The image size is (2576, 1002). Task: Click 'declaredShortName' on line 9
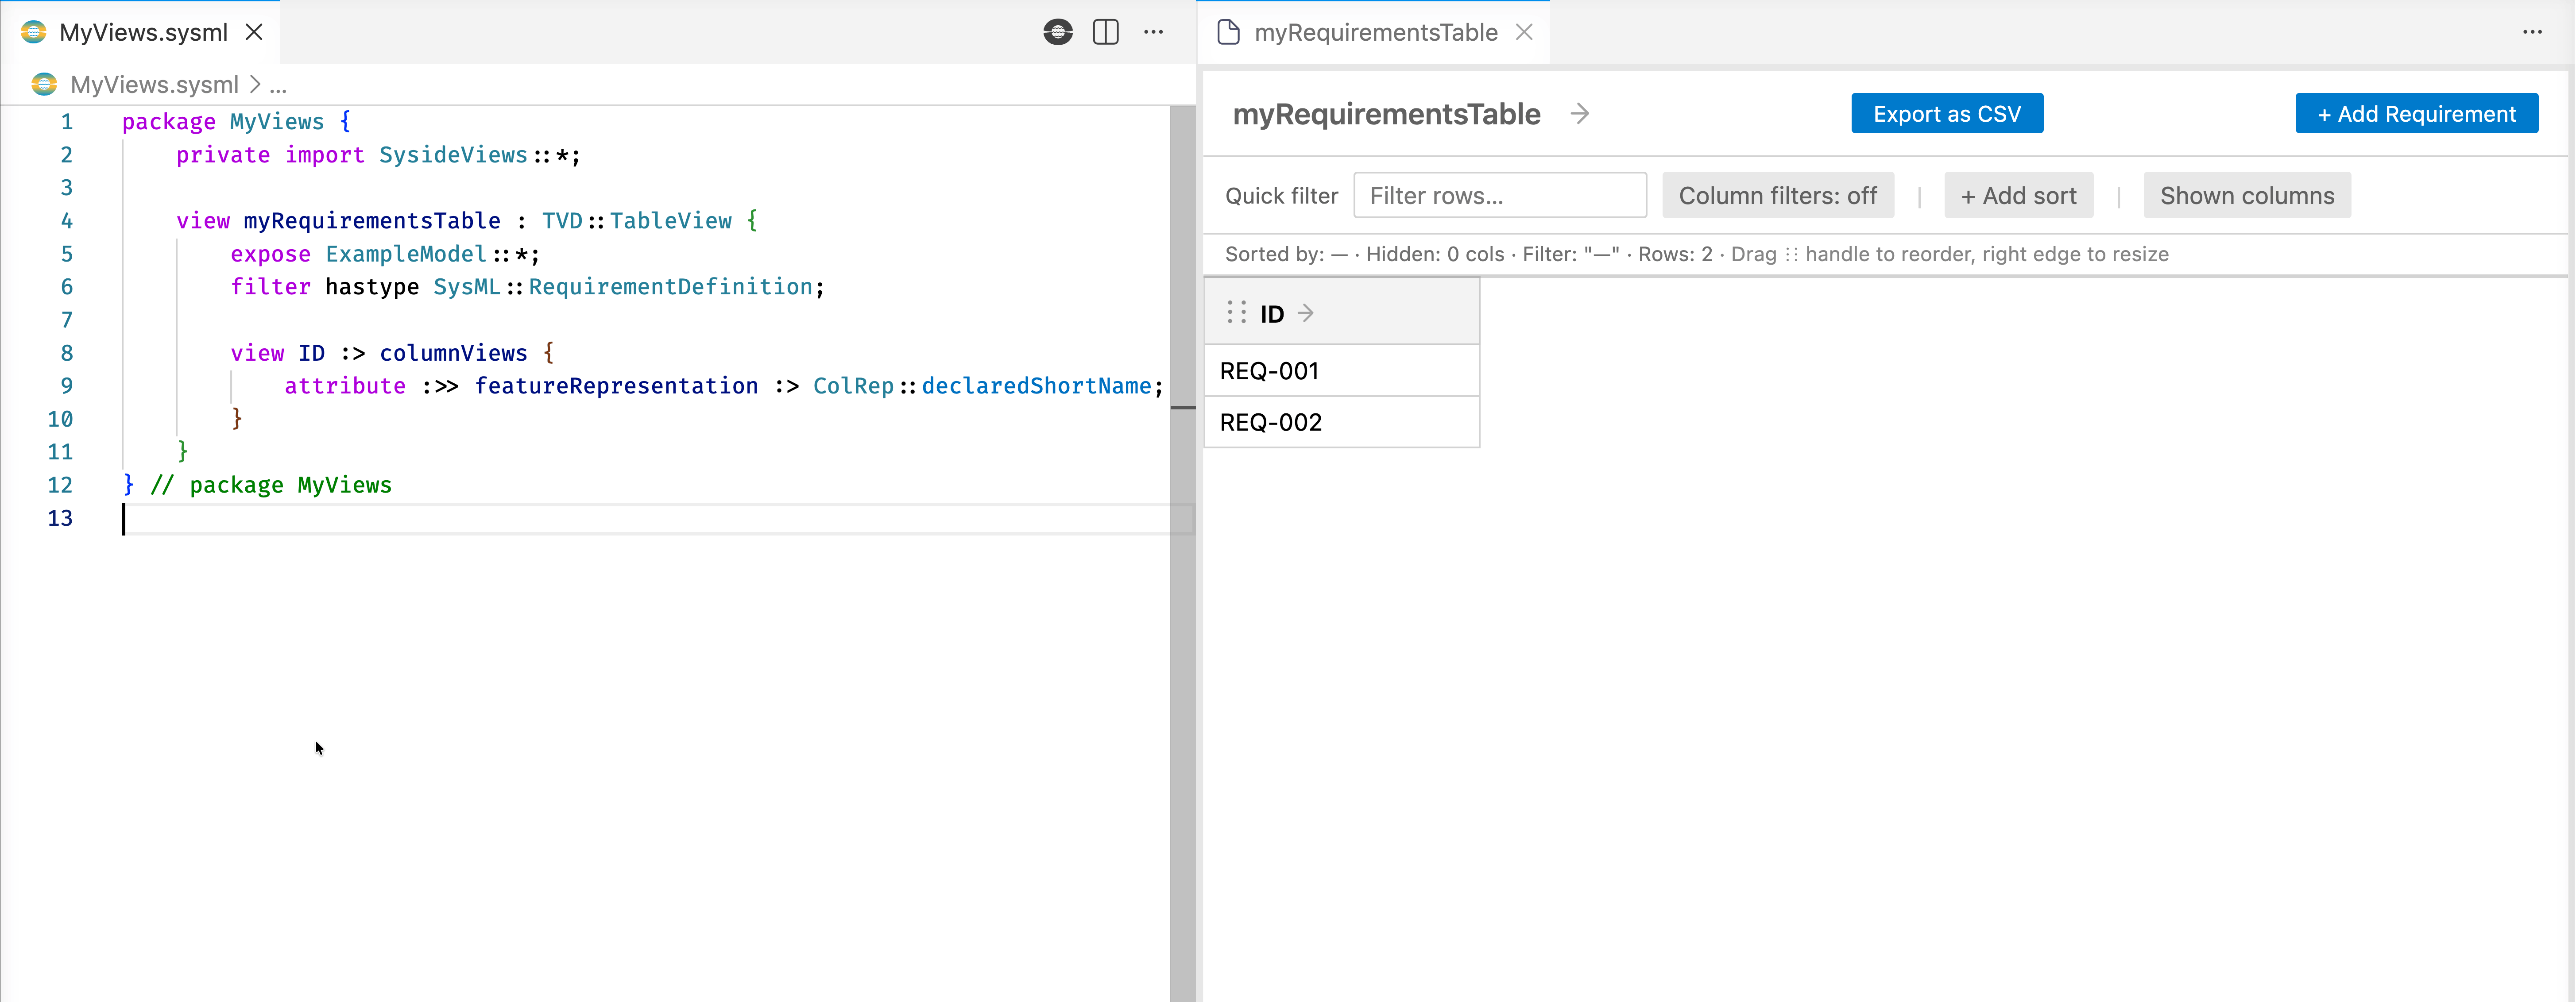1037,386
